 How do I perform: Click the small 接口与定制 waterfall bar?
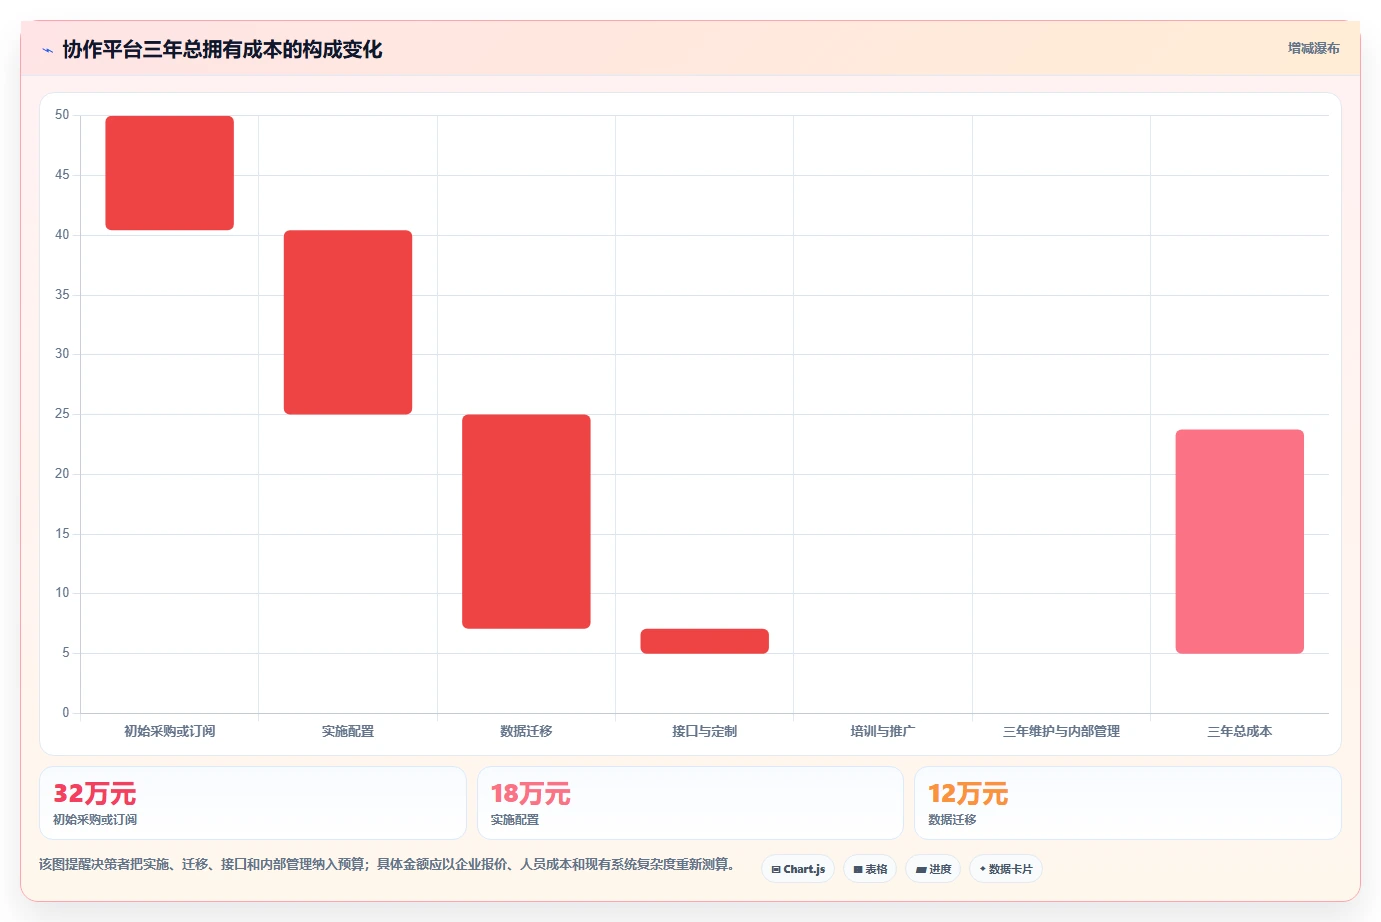click(705, 641)
